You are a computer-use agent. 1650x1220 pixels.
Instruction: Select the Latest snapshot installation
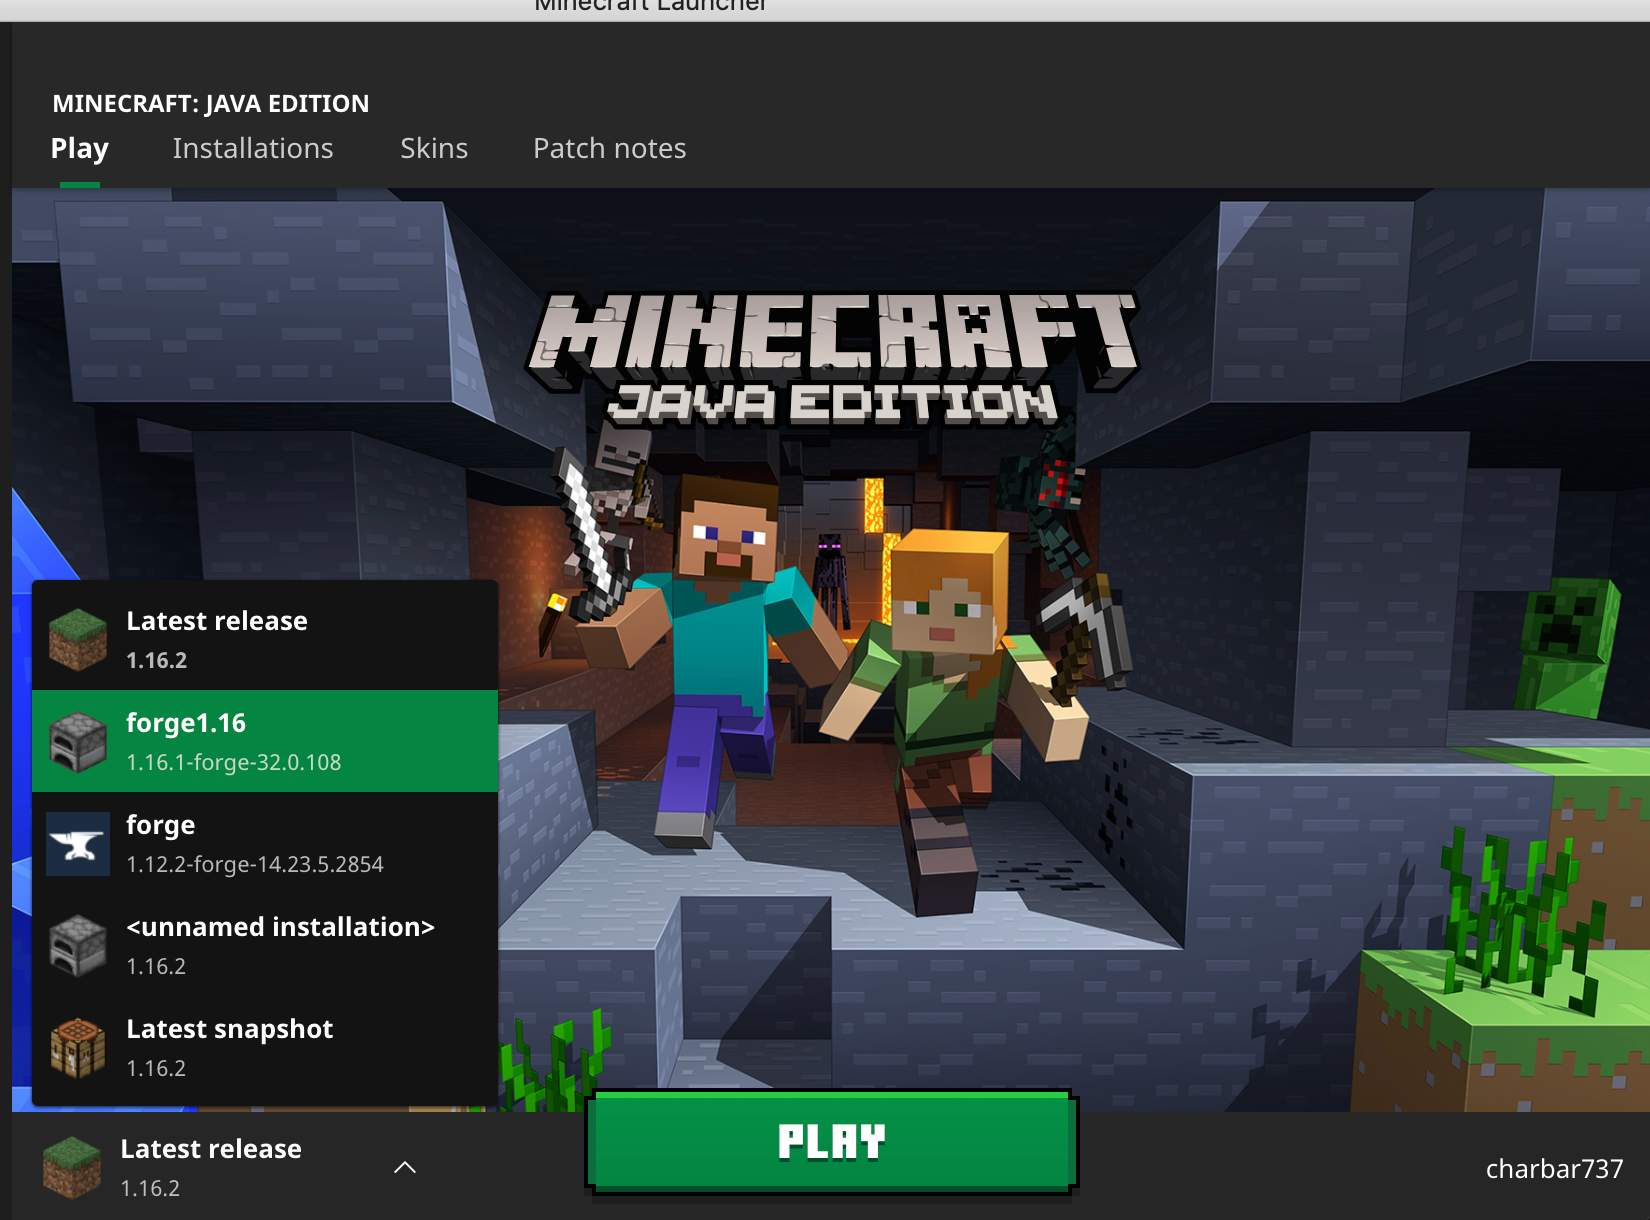(x=265, y=1047)
